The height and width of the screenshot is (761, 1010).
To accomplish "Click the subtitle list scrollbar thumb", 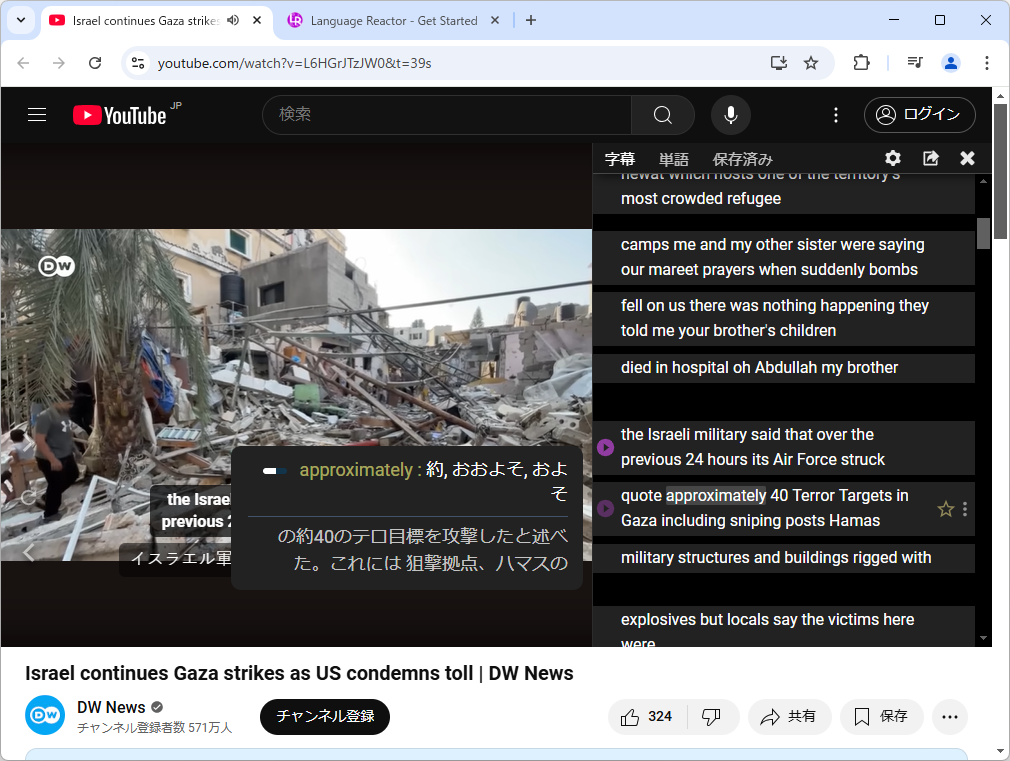I will pyautogui.click(x=983, y=233).
